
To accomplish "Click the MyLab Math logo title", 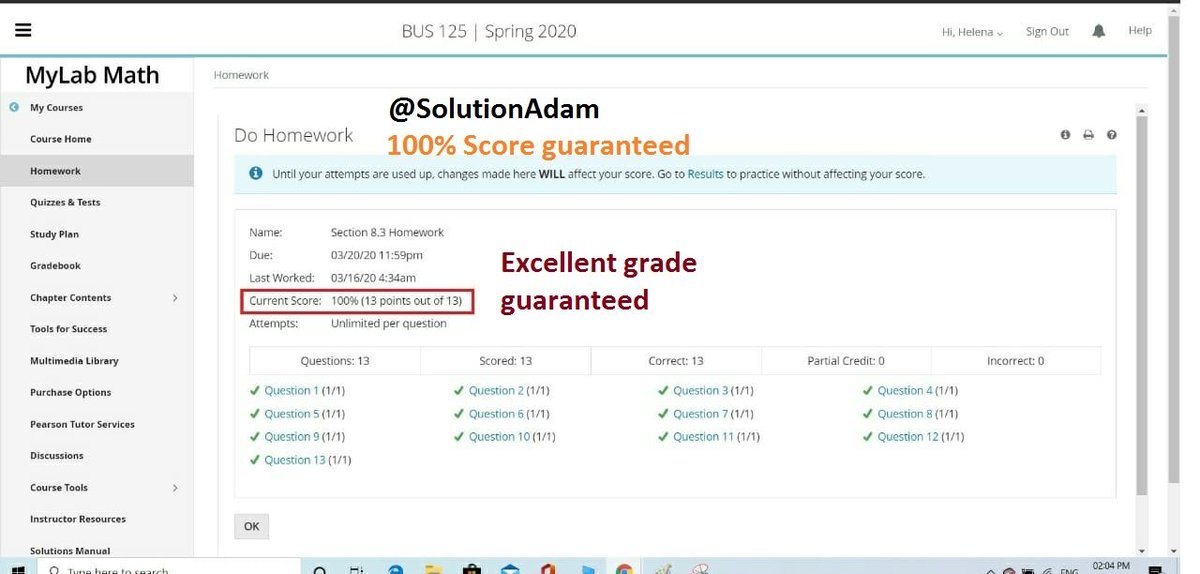I will (x=92, y=75).
